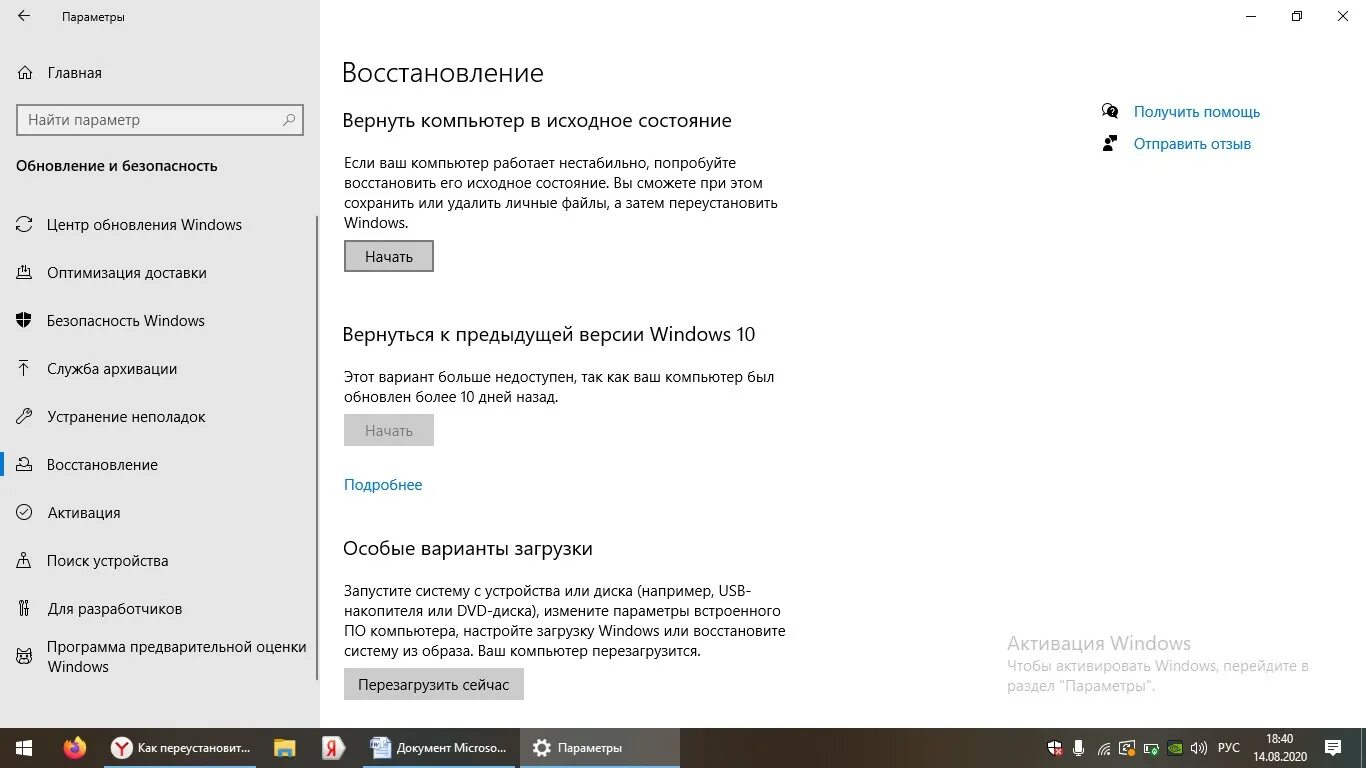The width and height of the screenshot is (1366, 768).
Task: Launch Firefox from the taskbar
Action: (x=75, y=748)
